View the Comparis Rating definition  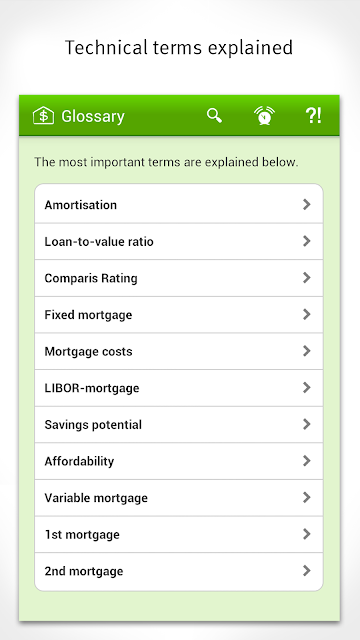click(179, 278)
